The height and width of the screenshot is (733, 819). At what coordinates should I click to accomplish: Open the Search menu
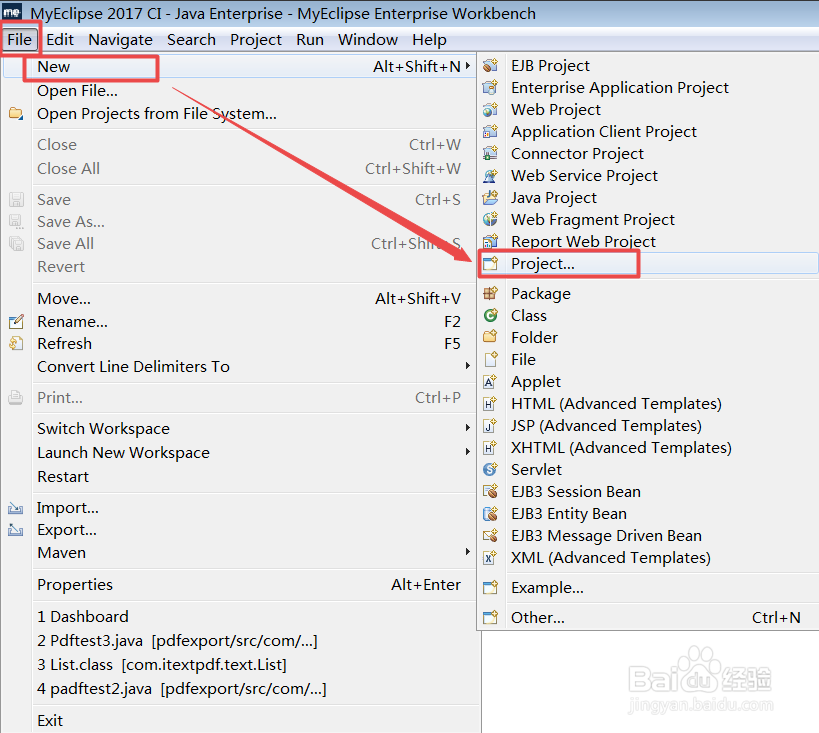[191, 40]
